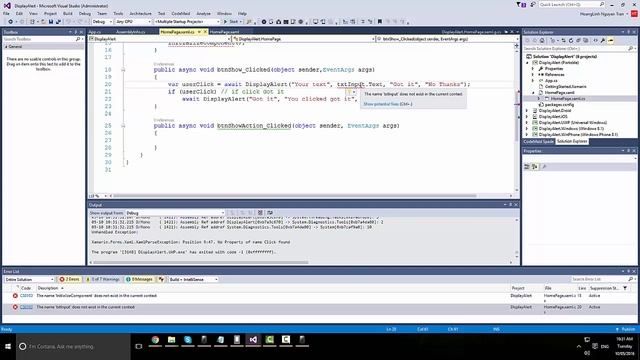This screenshot has width=640, height=360.
Task: Click the Save All icon in the toolbar
Action: pos(58,22)
